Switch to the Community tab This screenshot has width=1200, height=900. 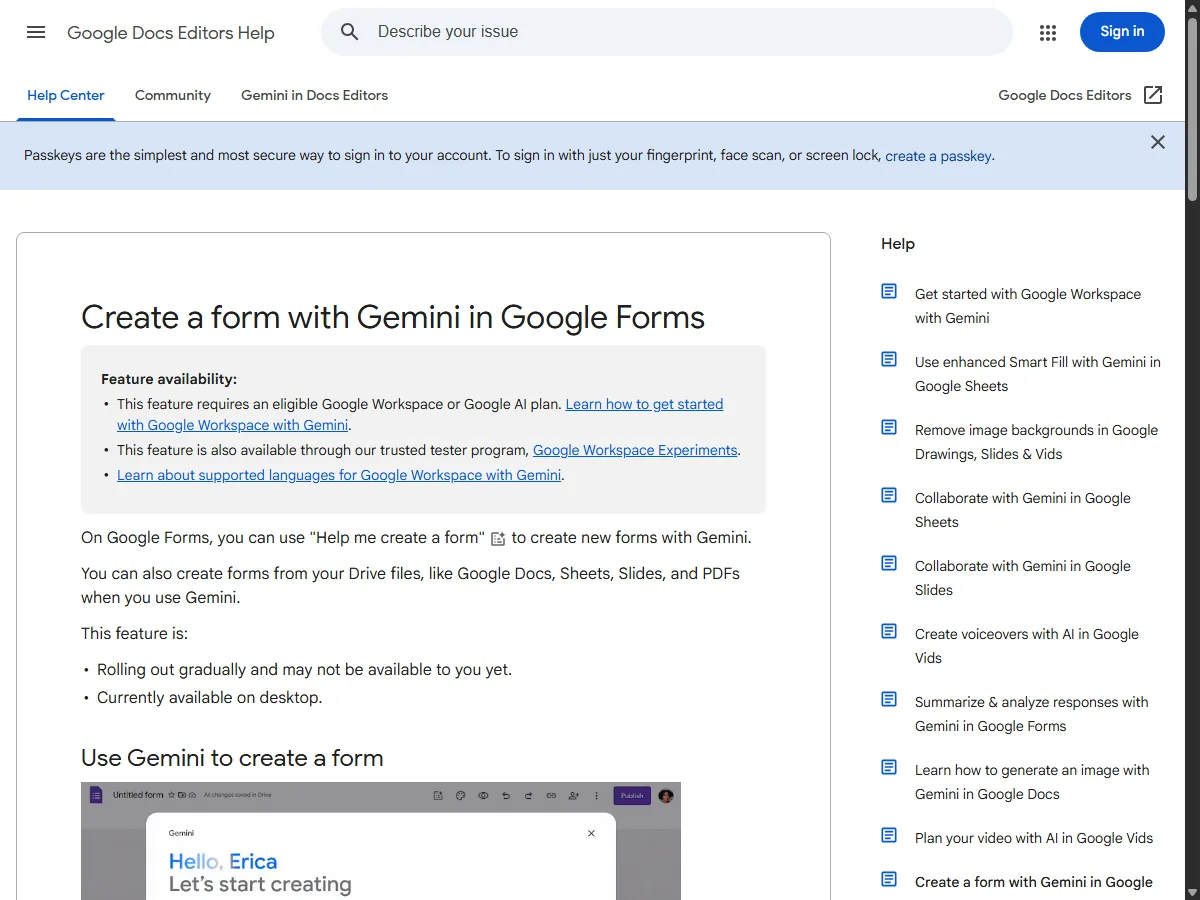click(x=173, y=95)
